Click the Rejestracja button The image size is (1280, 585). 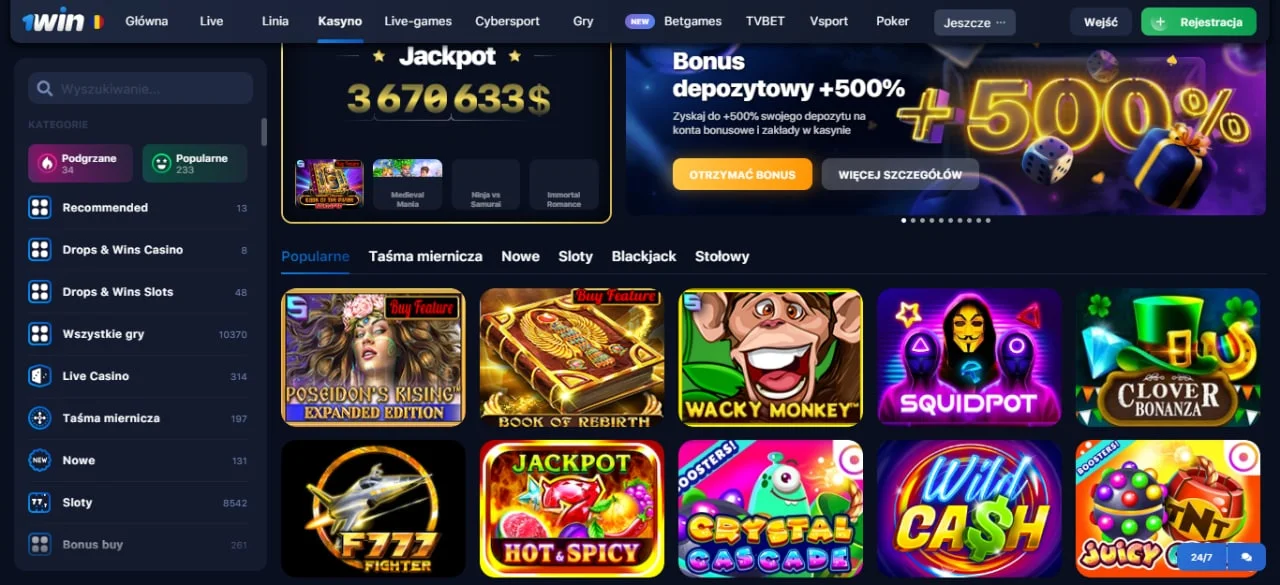pos(1199,22)
